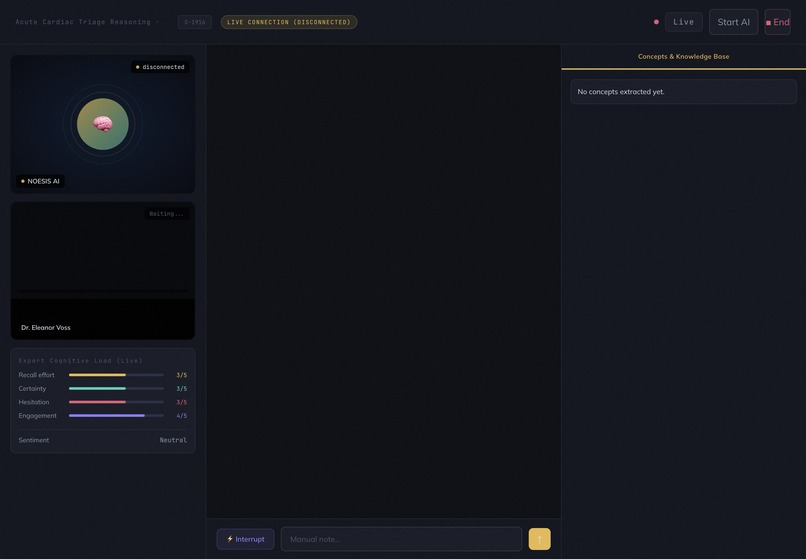Click the red recording indicator dot
The image size is (806, 559).
click(656, 22)
